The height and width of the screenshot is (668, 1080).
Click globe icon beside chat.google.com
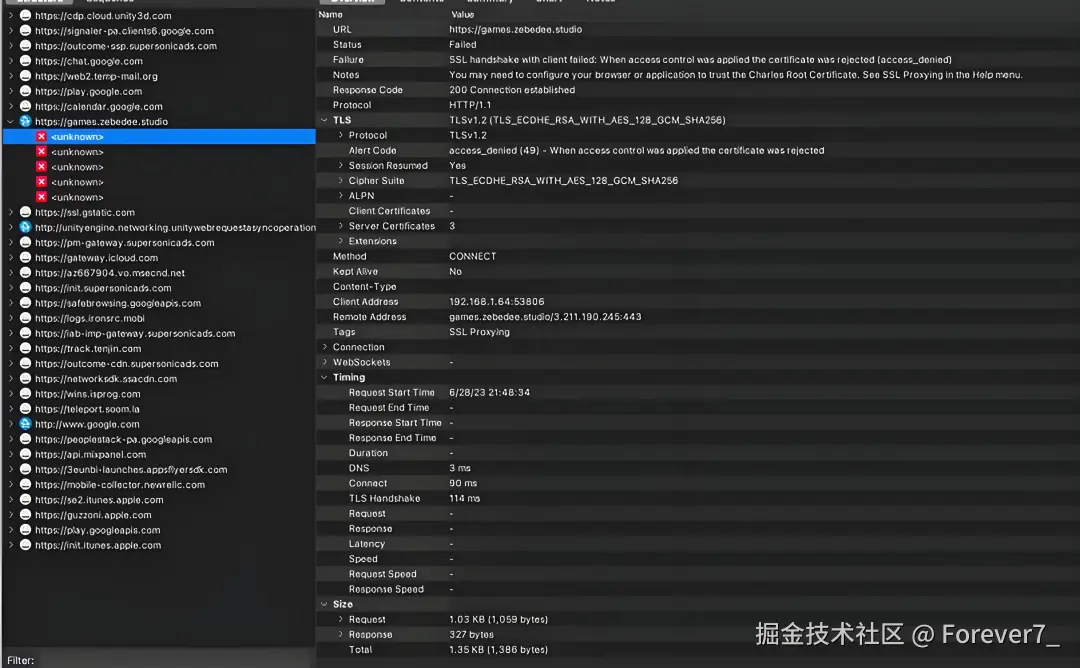(x=25, y=61)
